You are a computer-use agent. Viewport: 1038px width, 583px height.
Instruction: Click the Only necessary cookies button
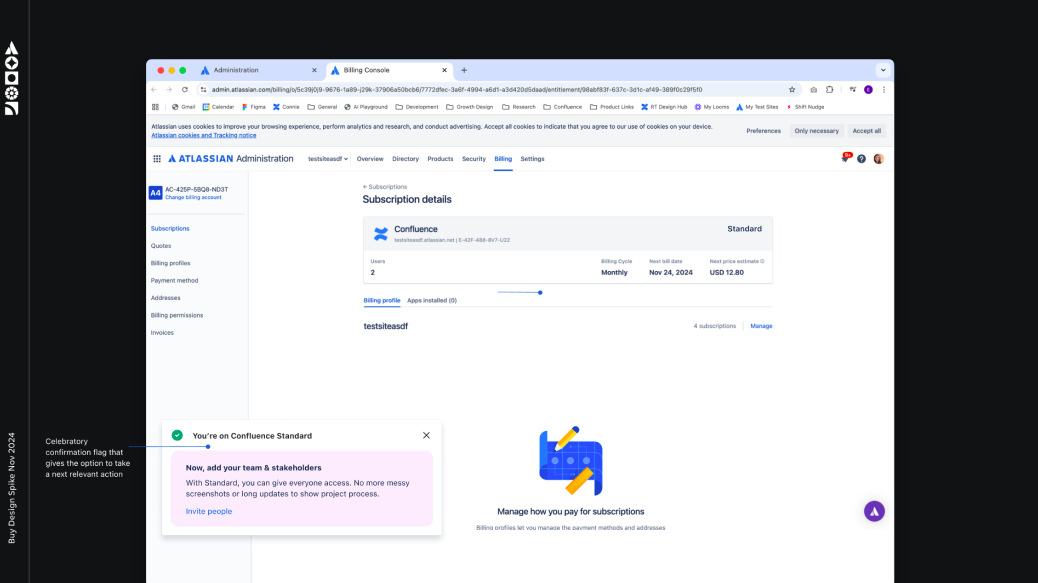pos(816,131)
